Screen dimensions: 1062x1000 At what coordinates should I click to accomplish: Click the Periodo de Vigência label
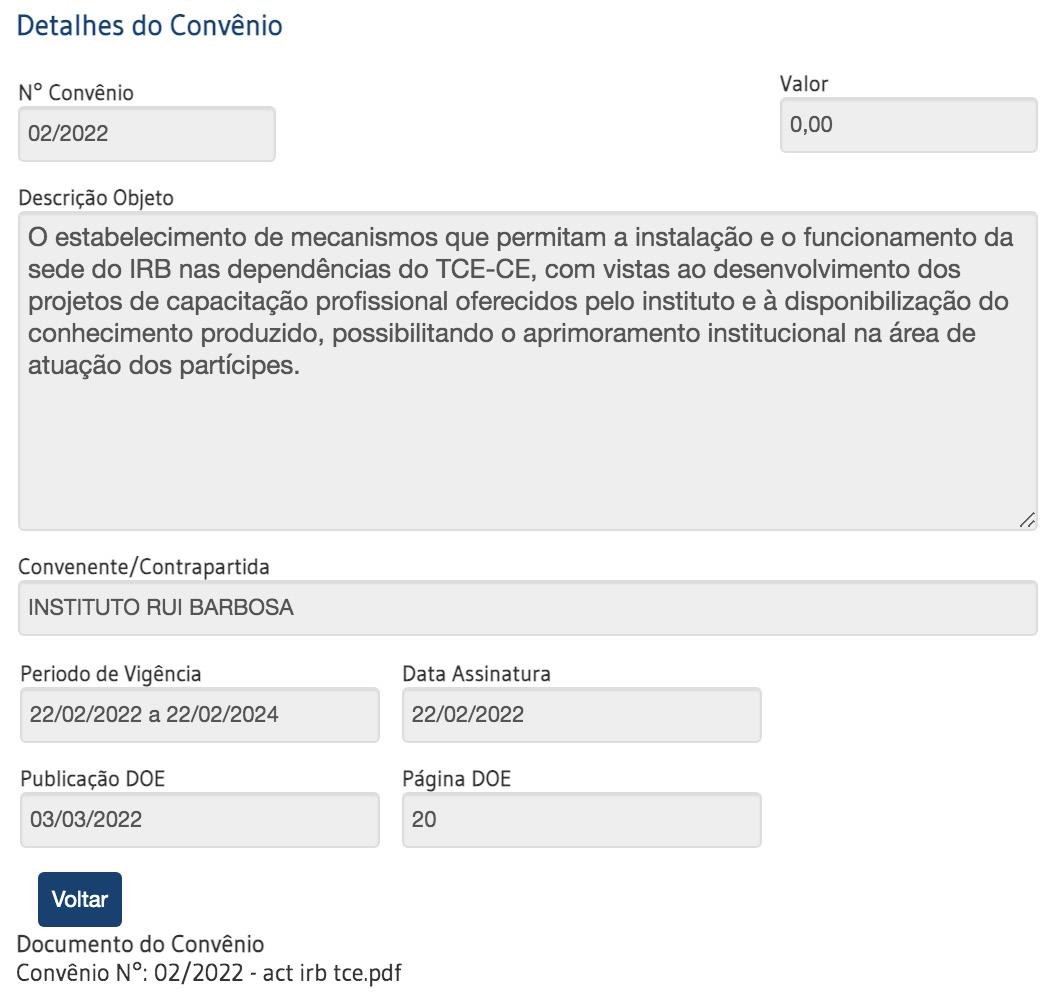tap(111, 674)
